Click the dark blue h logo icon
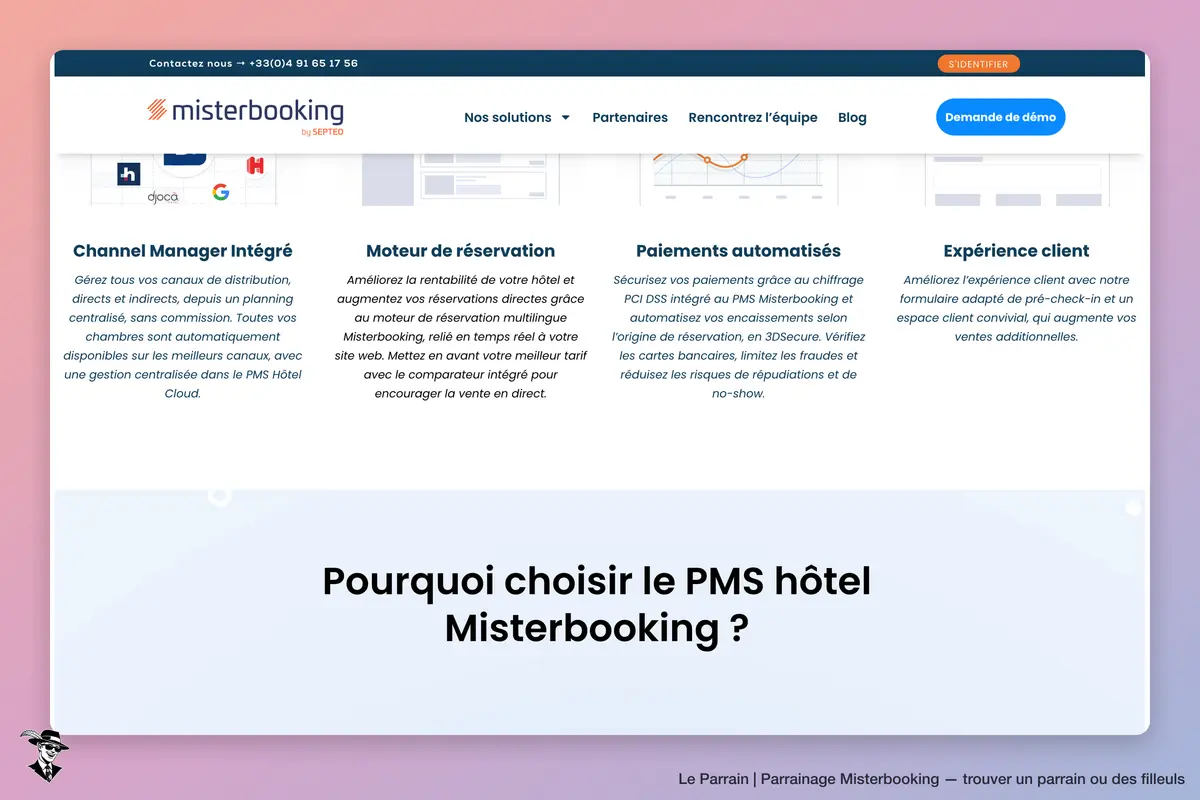Viewport: 1200px width, 800px height. pos(128,174)
